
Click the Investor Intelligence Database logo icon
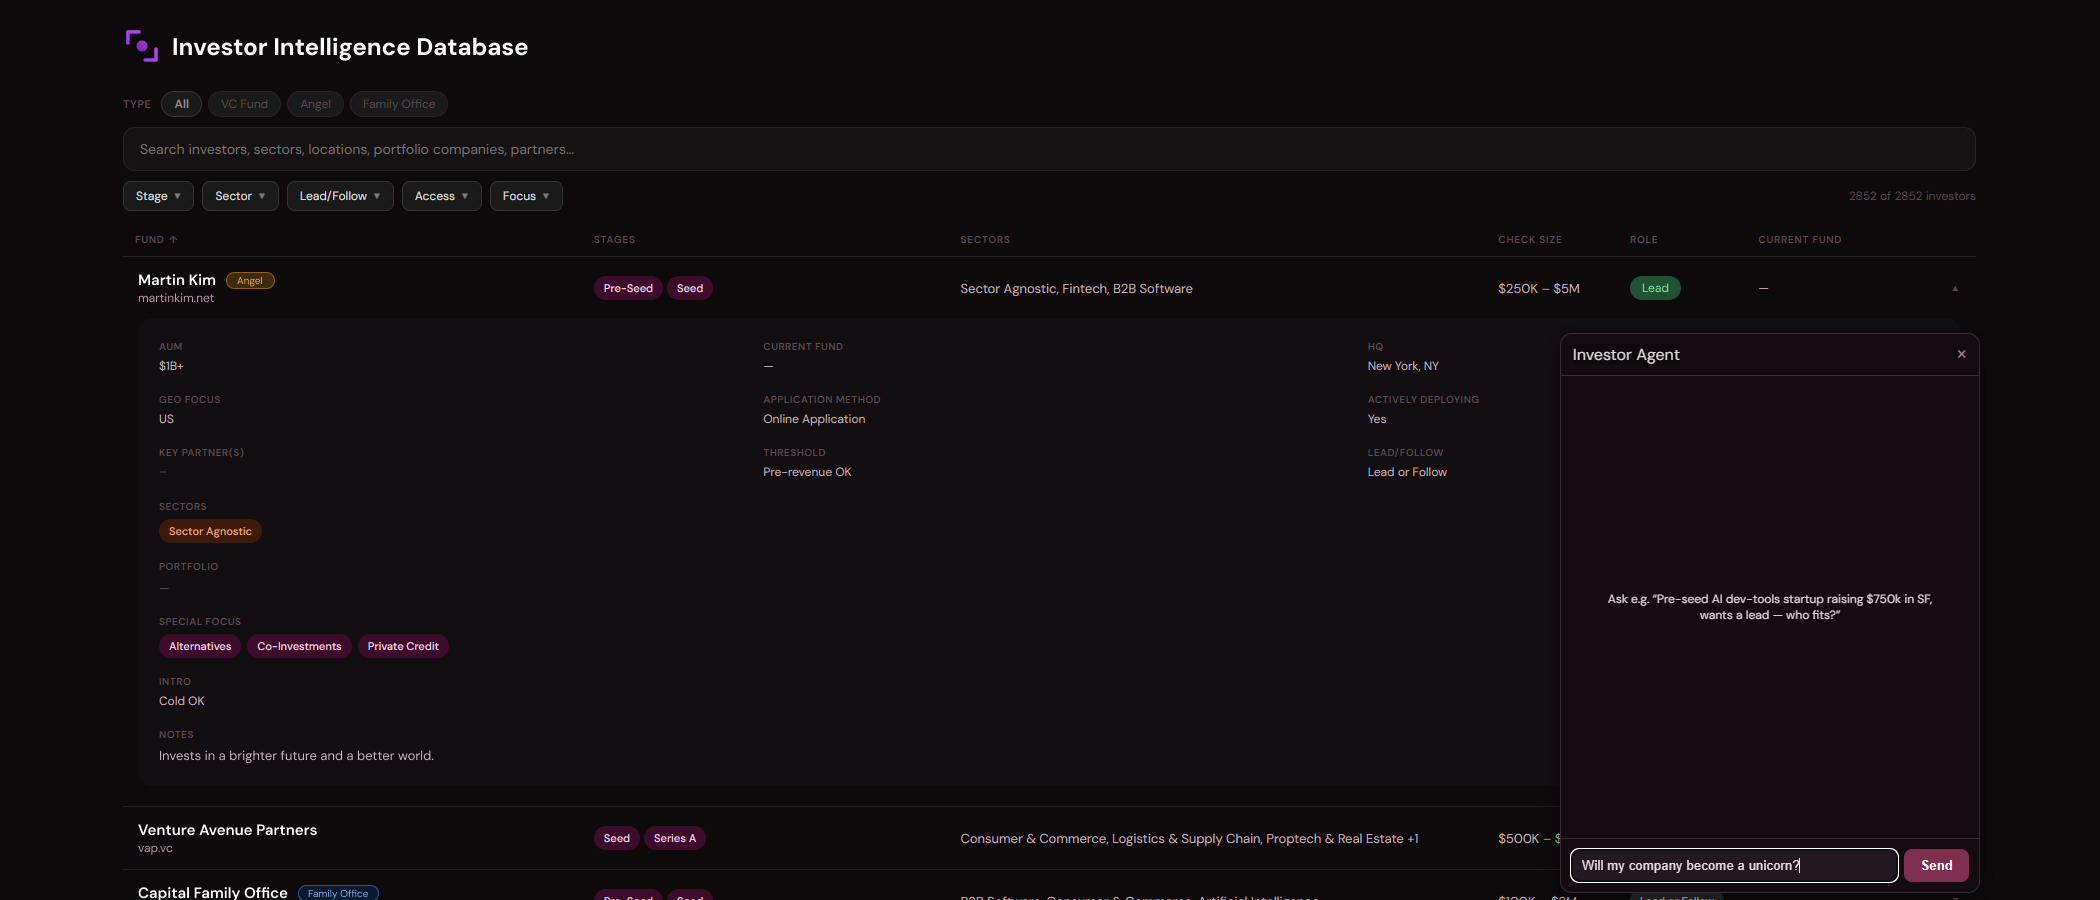click(x=142, y=46)
